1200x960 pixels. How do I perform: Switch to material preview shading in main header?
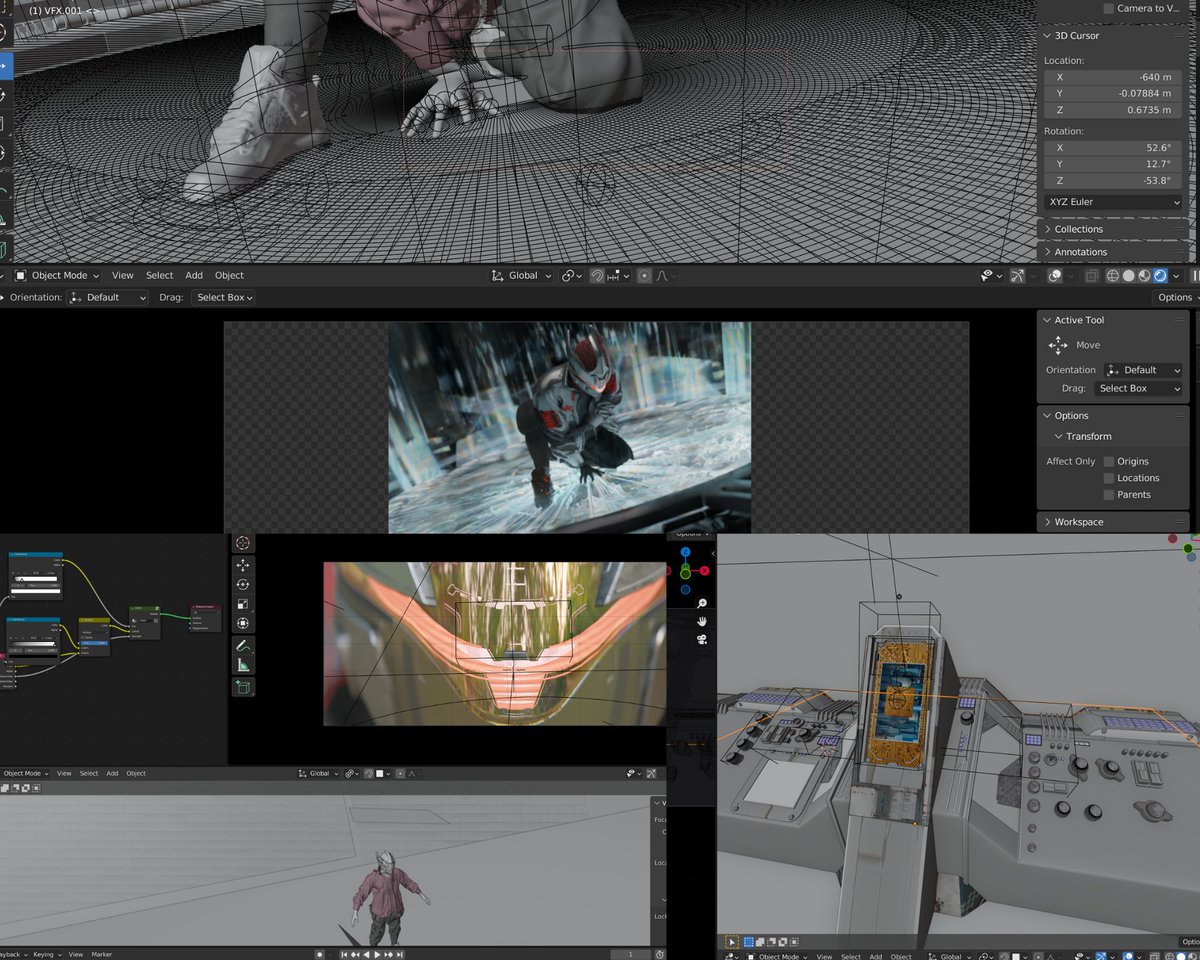pos(1144,275)
